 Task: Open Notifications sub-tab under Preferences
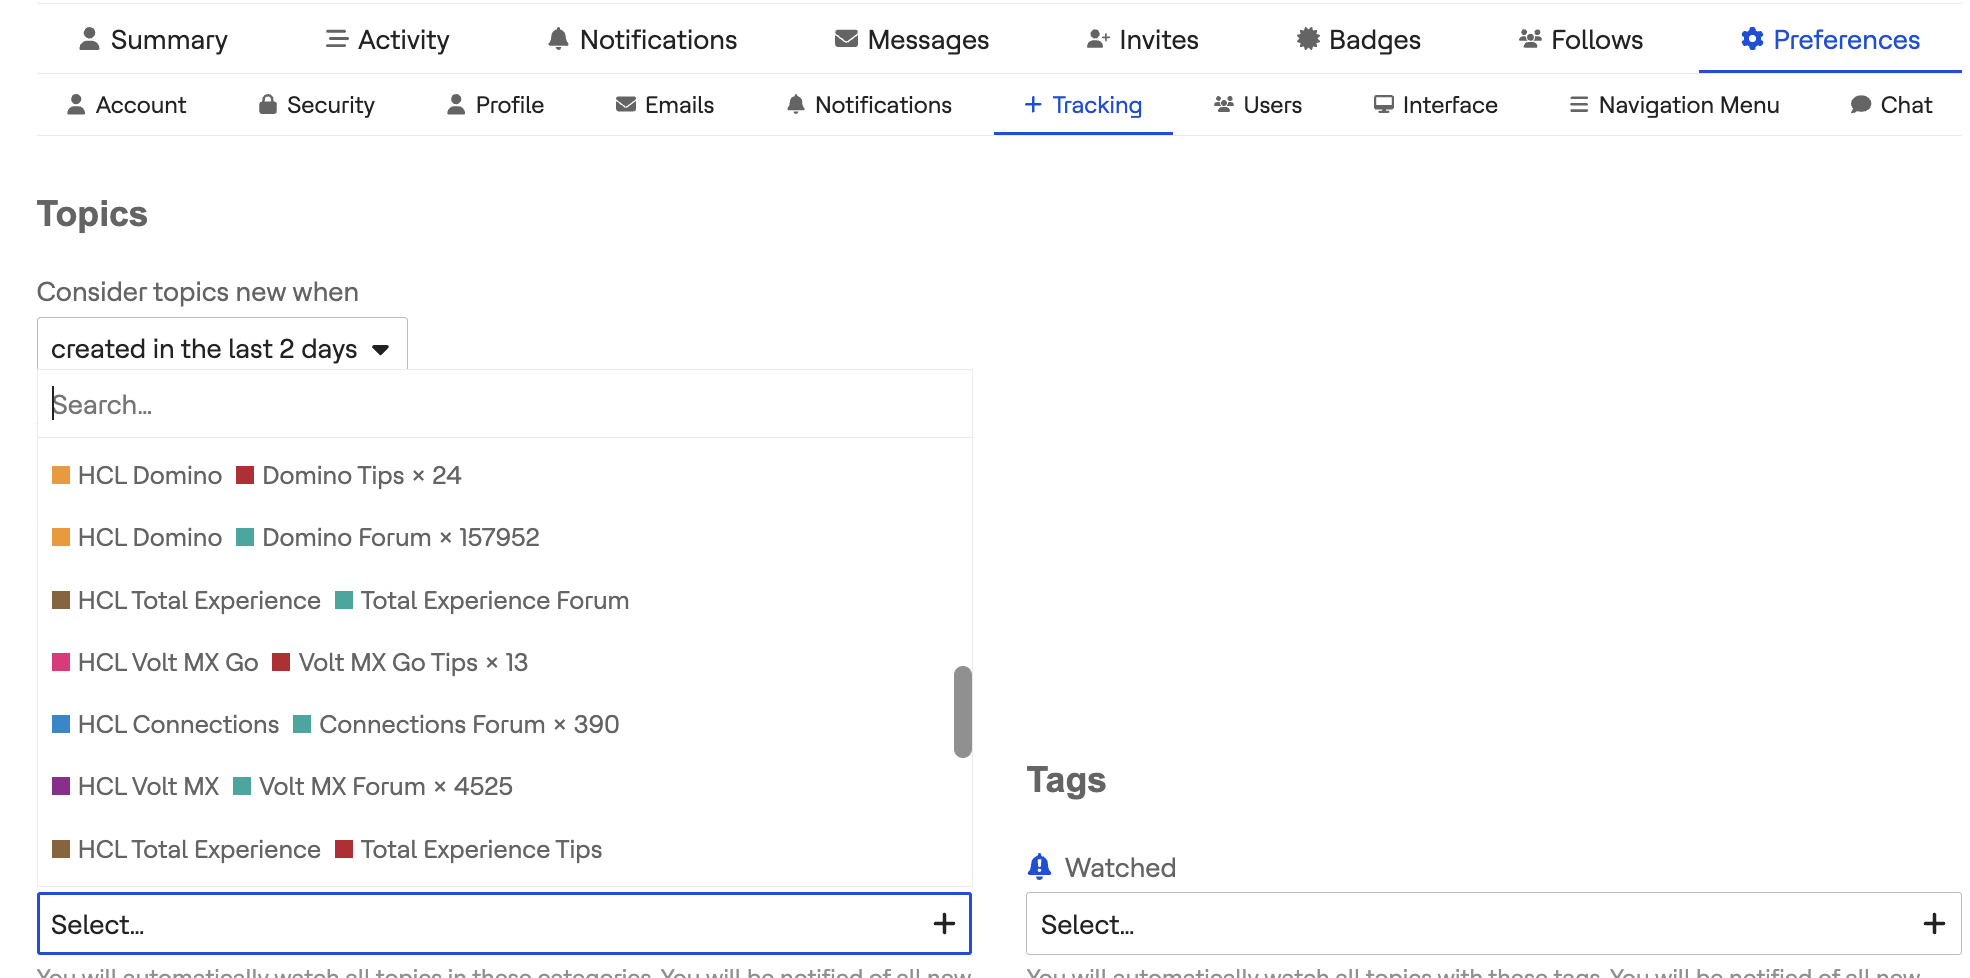[x=868, y=105]
